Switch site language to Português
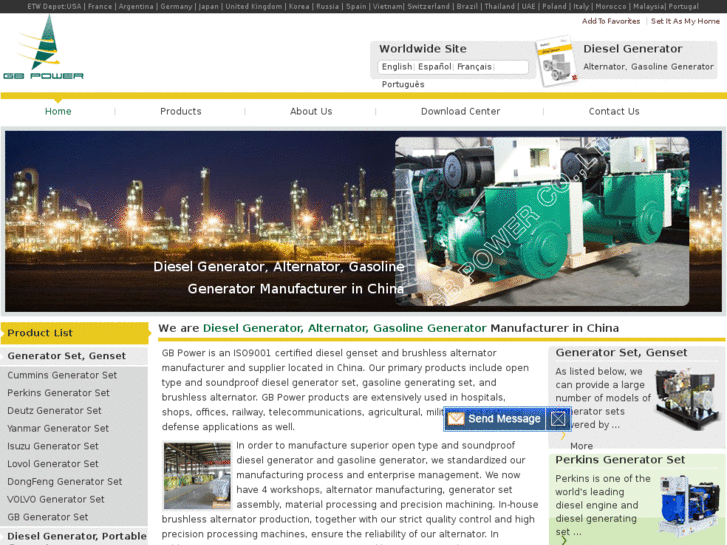727x545 pixels. point(403,84)
